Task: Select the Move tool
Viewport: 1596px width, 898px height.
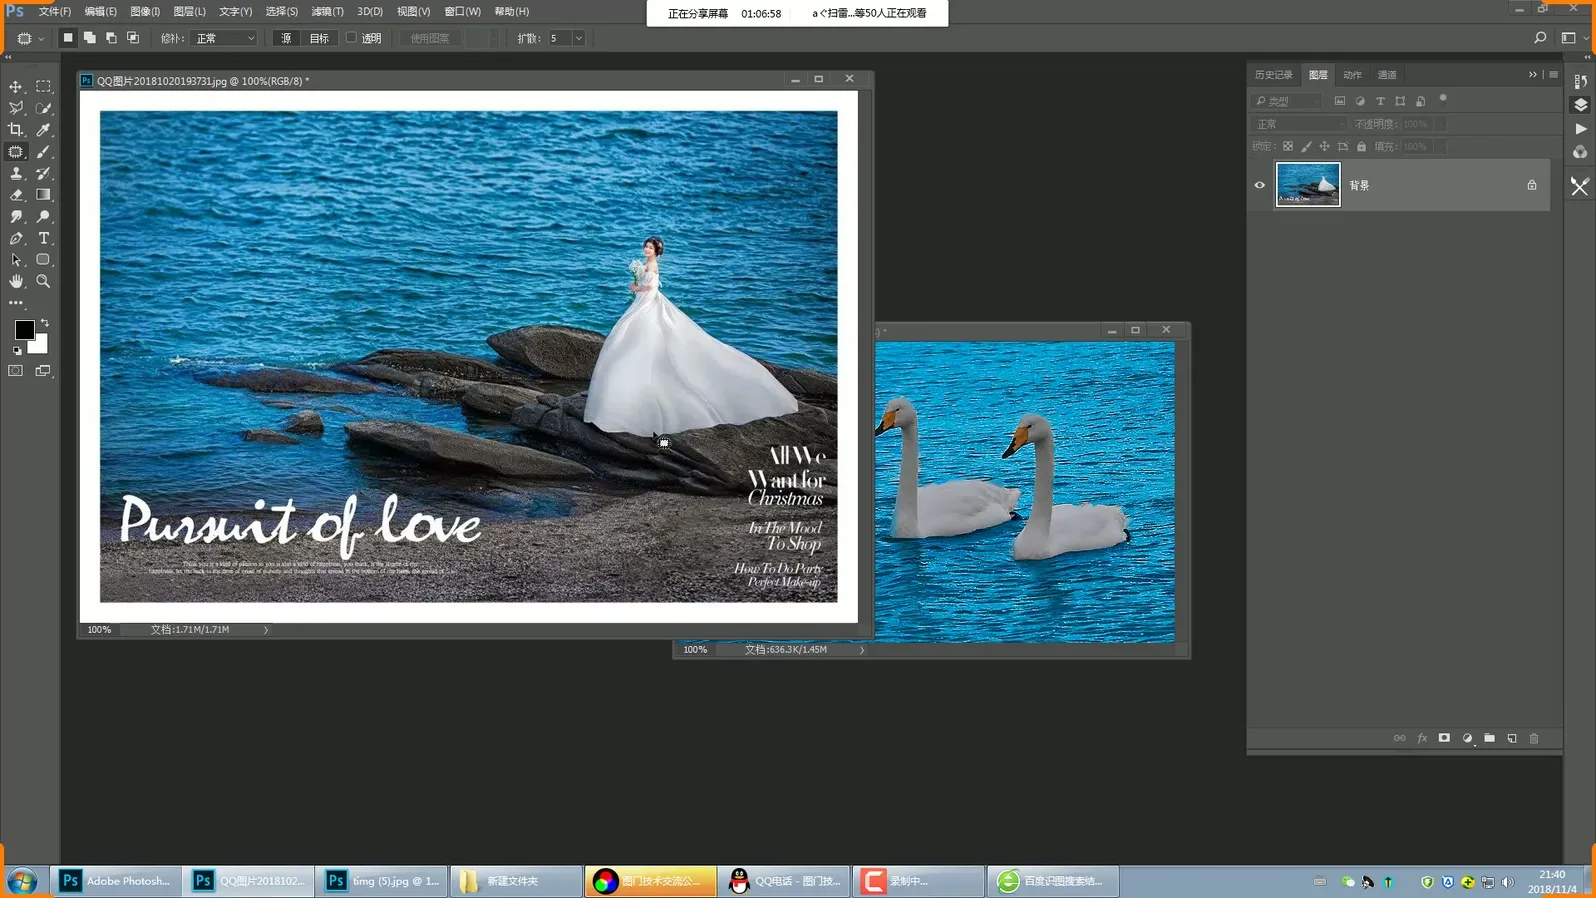Action: point(16,87)
